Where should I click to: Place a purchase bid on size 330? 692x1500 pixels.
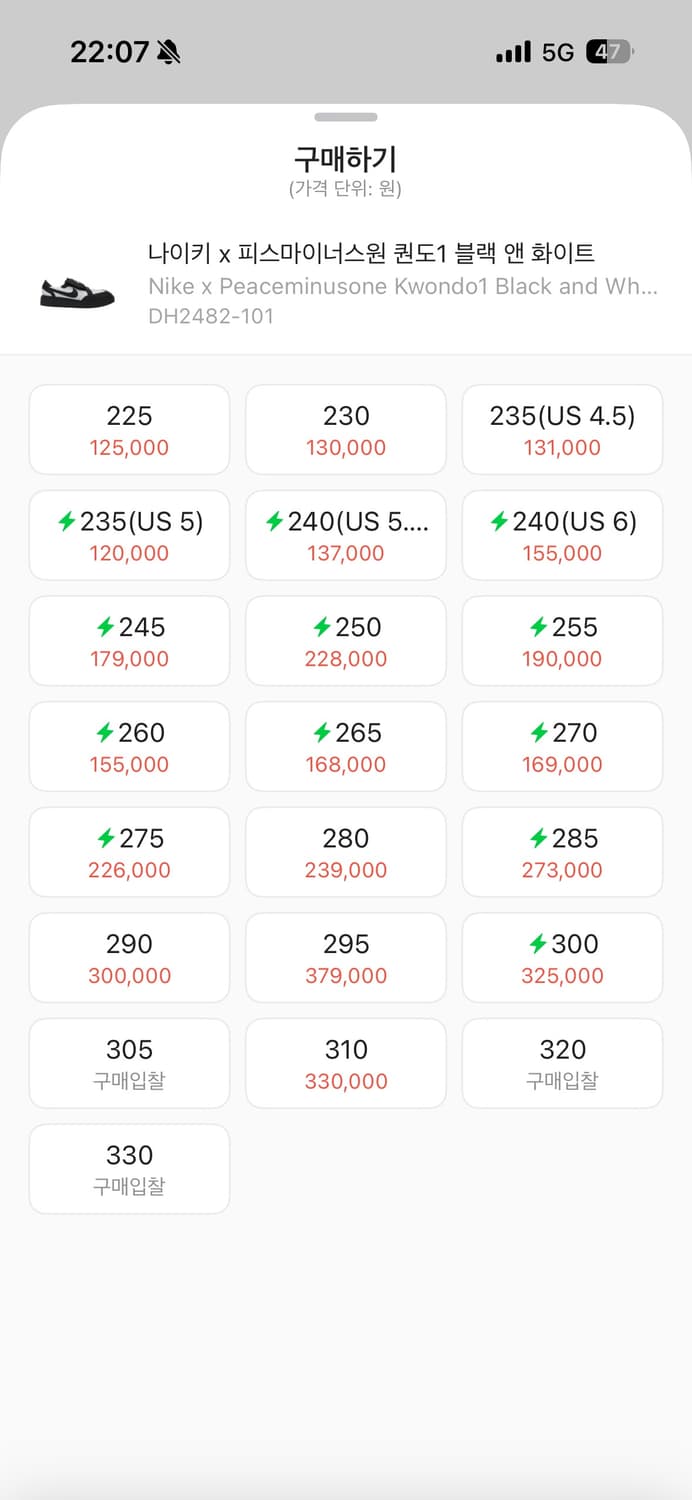pos(129,1169)
